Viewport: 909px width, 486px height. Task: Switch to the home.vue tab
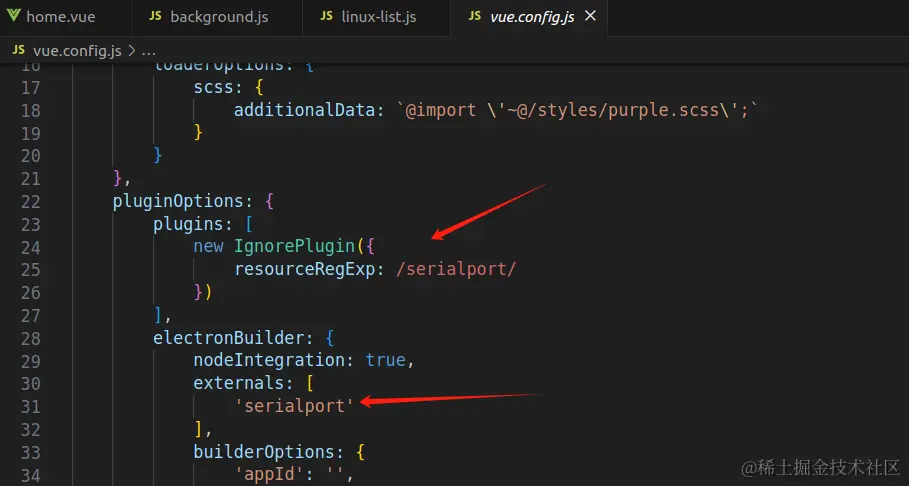pyautogui.click(x=60, y=16)
